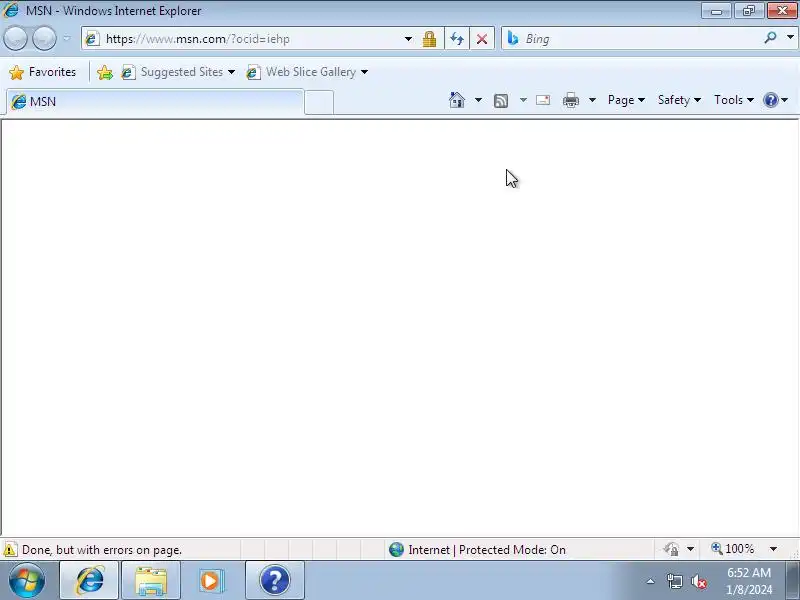Screen dimensions: 800x600
Task: View the security lock icon report
Action: pos(429,39)
